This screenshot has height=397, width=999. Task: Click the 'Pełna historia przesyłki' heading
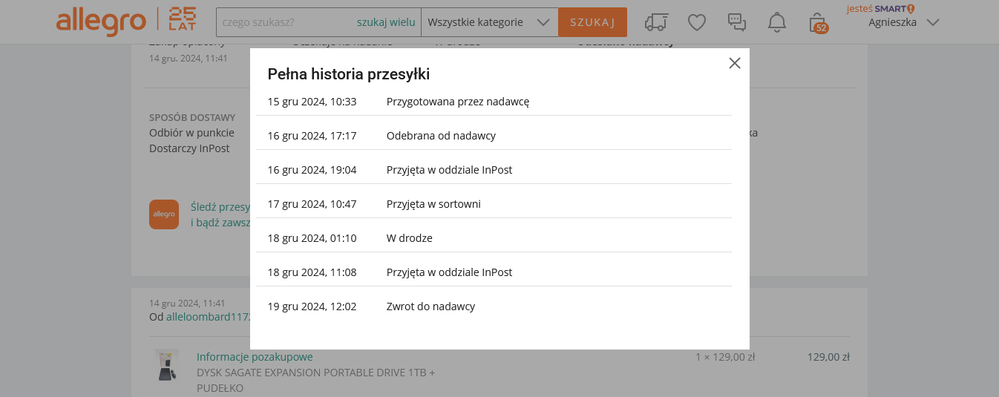(x=349, y=75)
